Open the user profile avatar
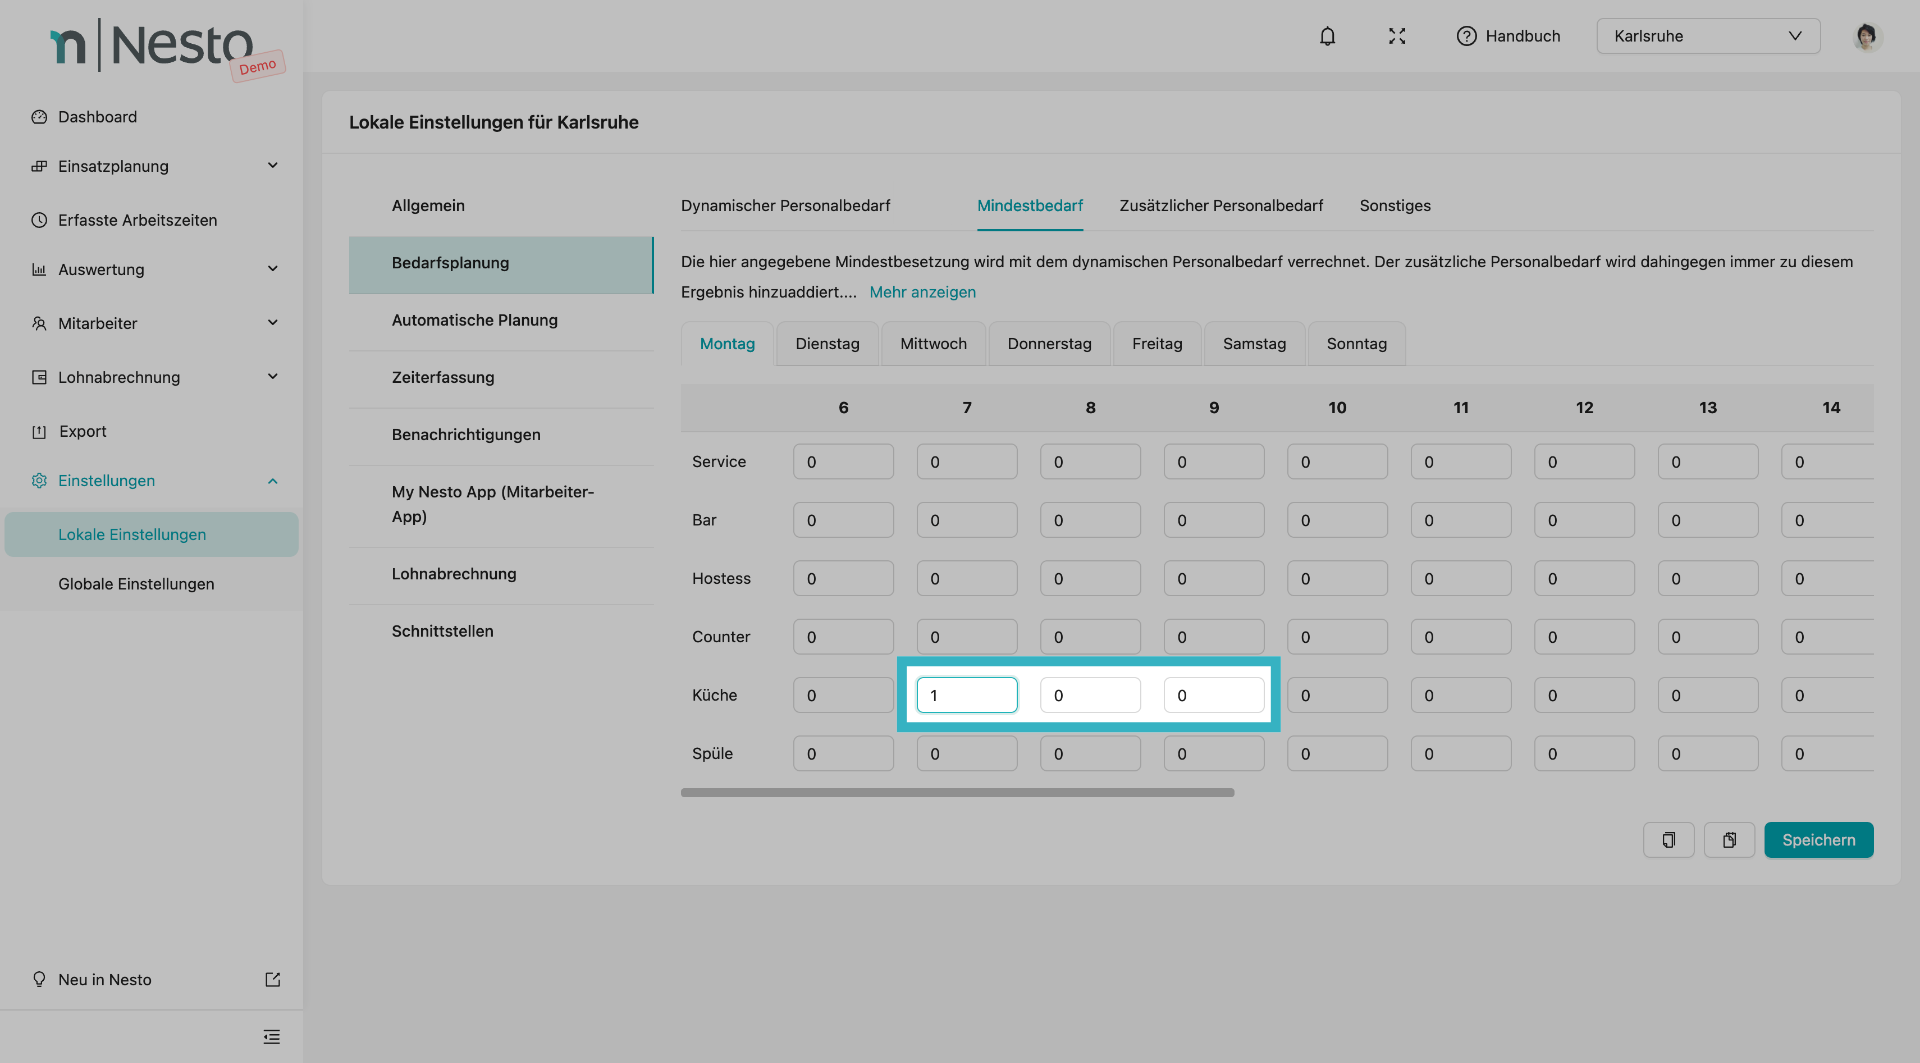Image resolution: width=1920 pixels, height=1063 pixels. (x=1865, y=36)
